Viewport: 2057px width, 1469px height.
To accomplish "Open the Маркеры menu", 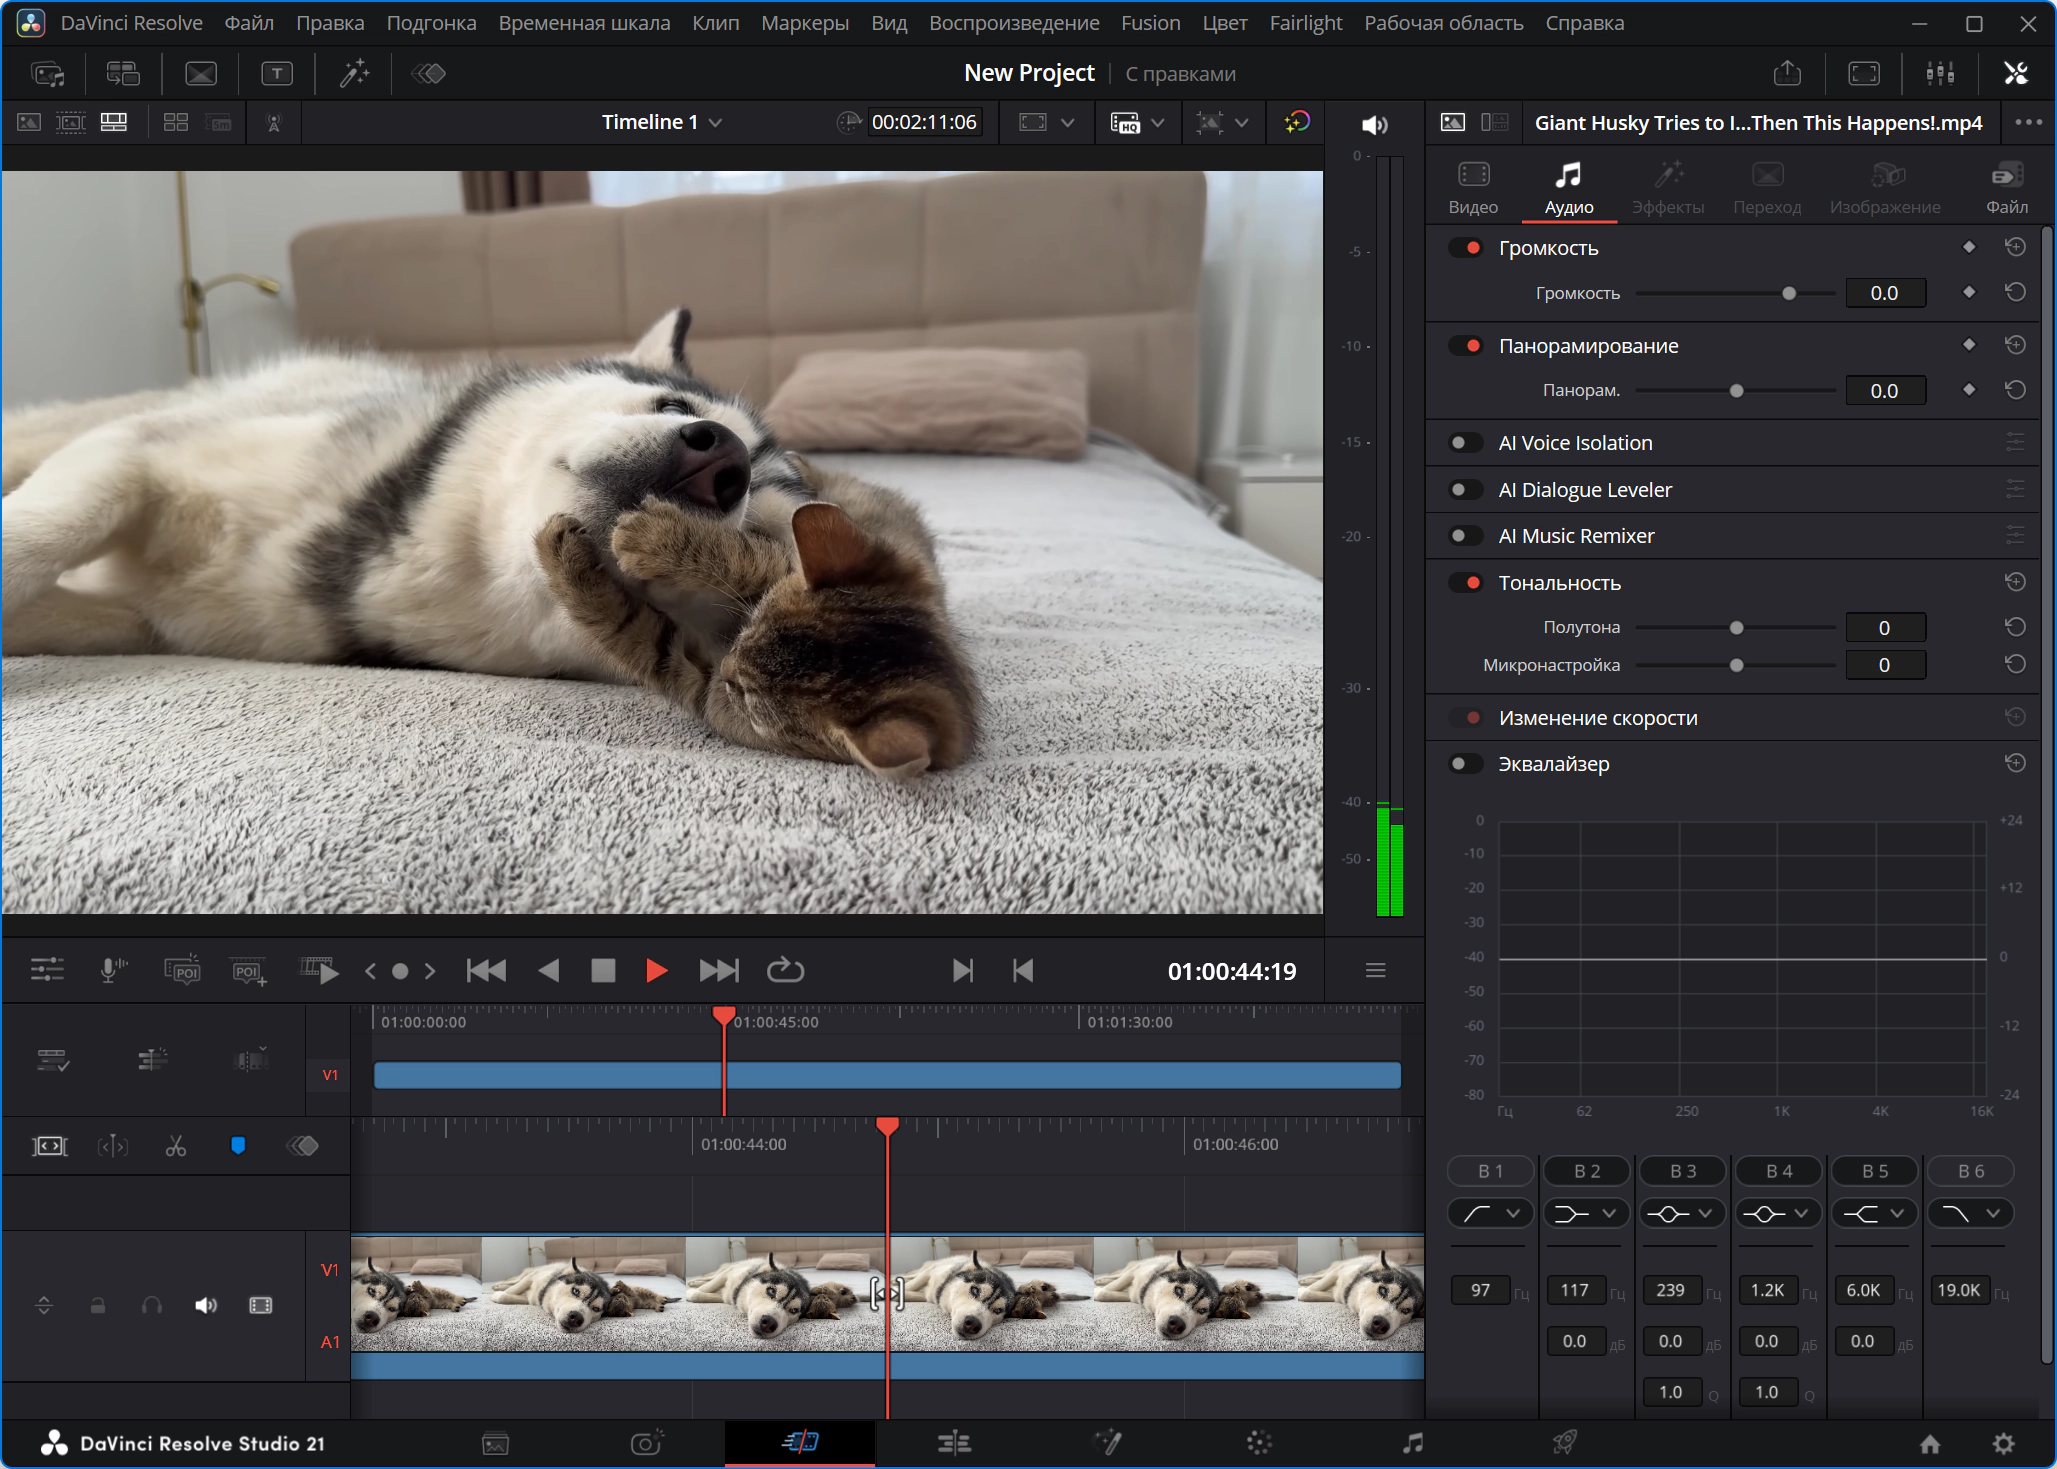I will pos(805,23).
